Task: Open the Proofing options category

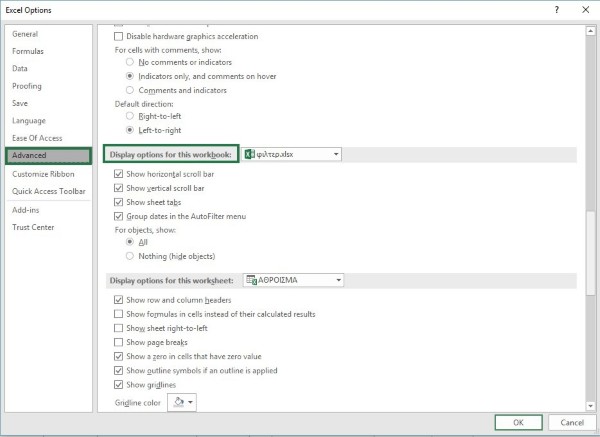Action: [27, 86]
